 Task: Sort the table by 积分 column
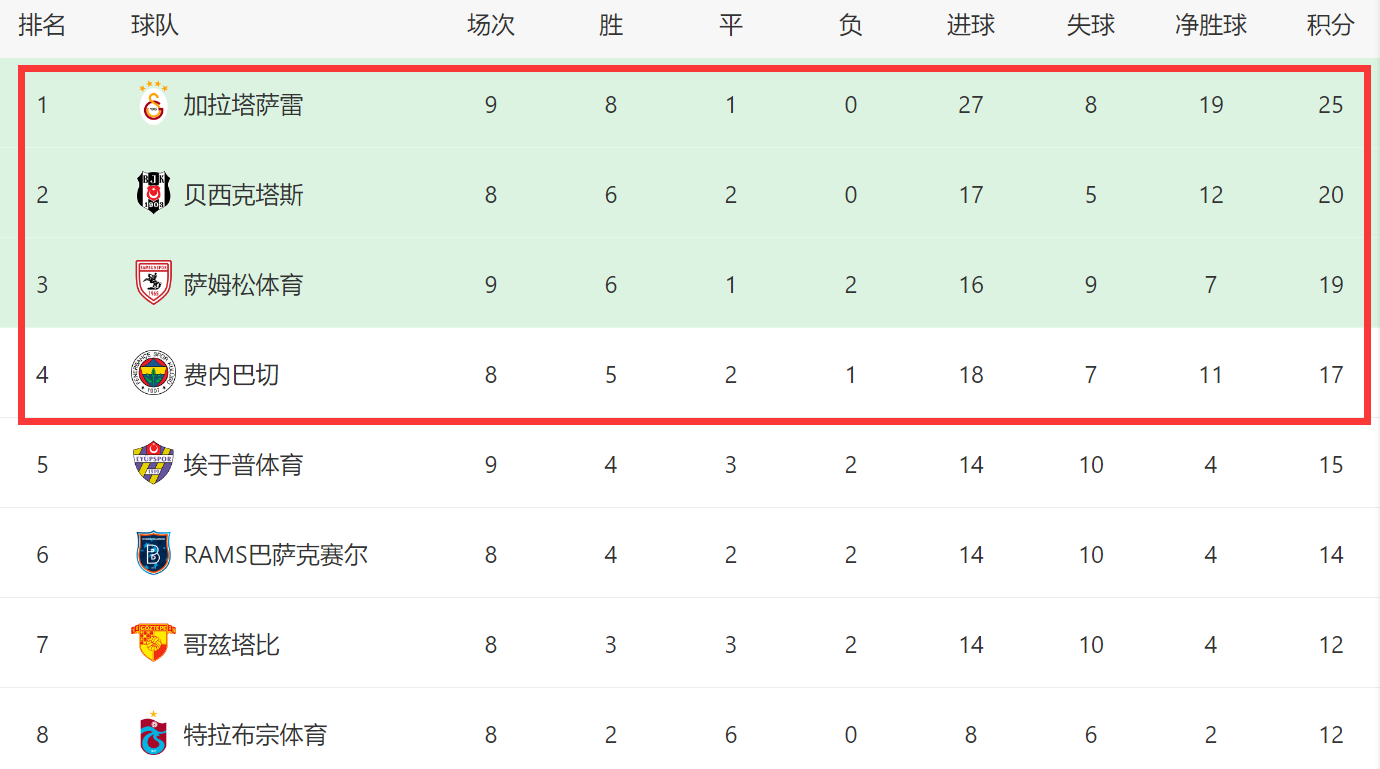point(1330,26)
